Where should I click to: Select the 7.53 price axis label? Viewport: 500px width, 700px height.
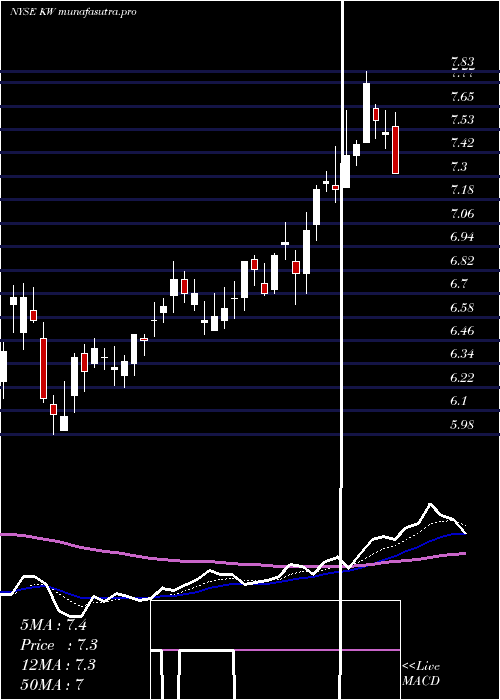pos(462,120)
